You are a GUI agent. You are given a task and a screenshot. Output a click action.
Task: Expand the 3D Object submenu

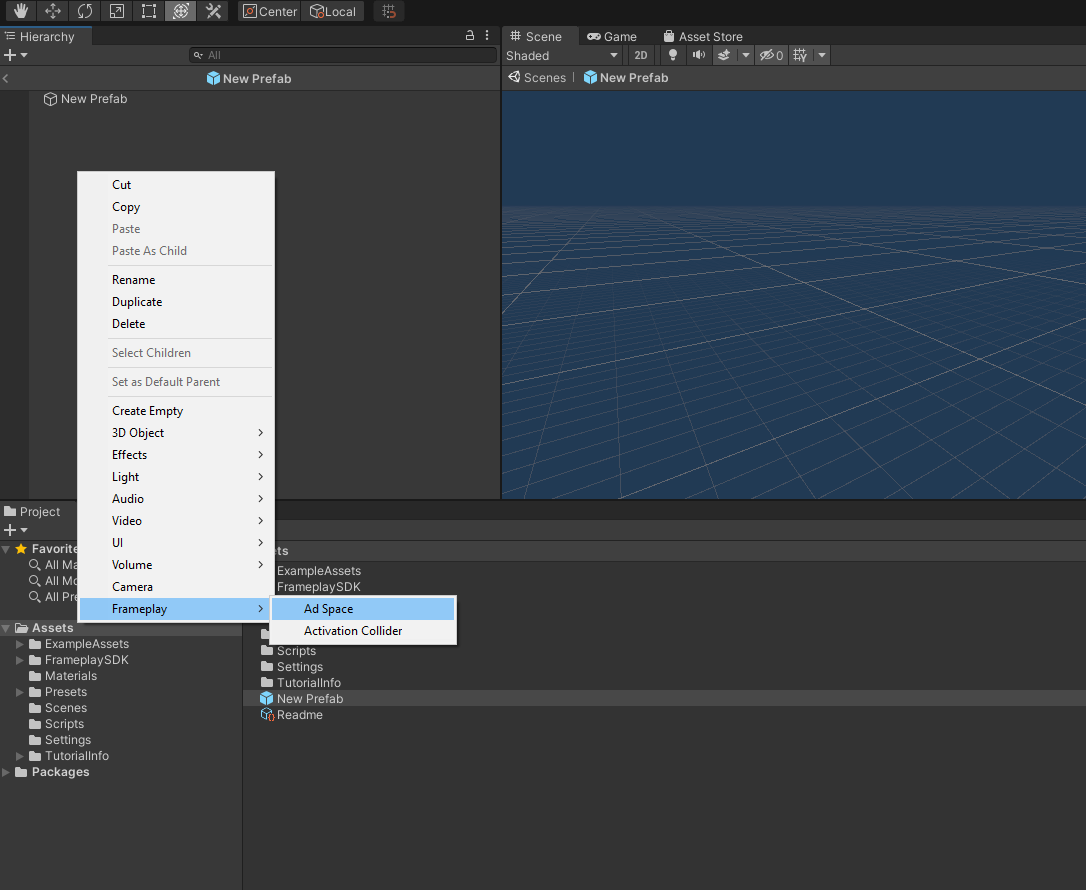click(x=176, y=433)
